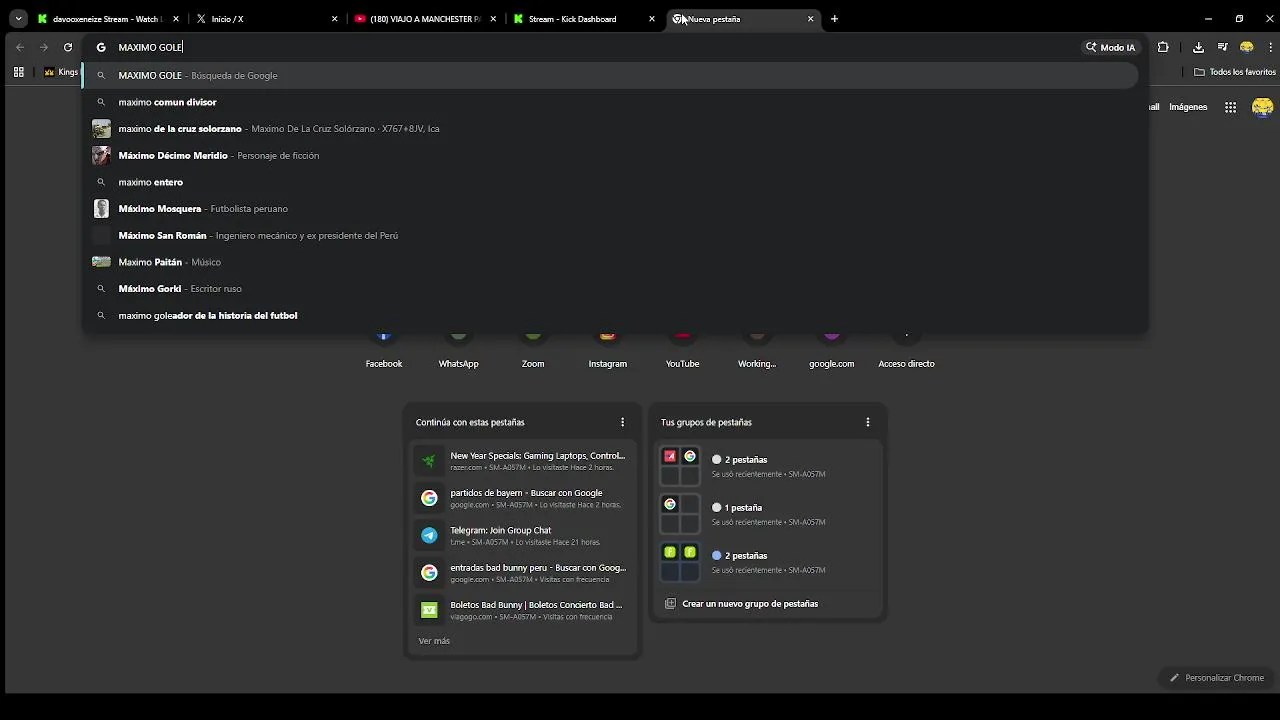Click Máximo Décimo Meridio thumbnail image
The image size is (1280, 720).
click(x=101, y=155)
